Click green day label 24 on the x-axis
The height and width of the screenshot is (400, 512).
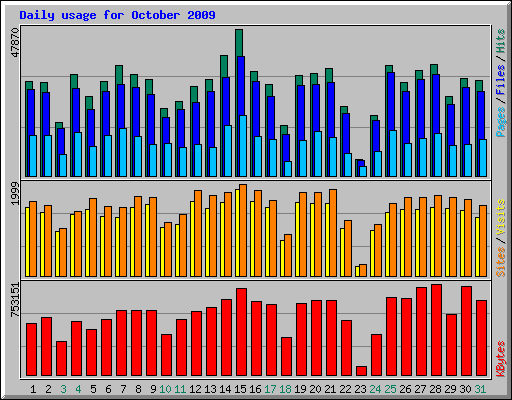pyautogui.click(x=375, y=389)
